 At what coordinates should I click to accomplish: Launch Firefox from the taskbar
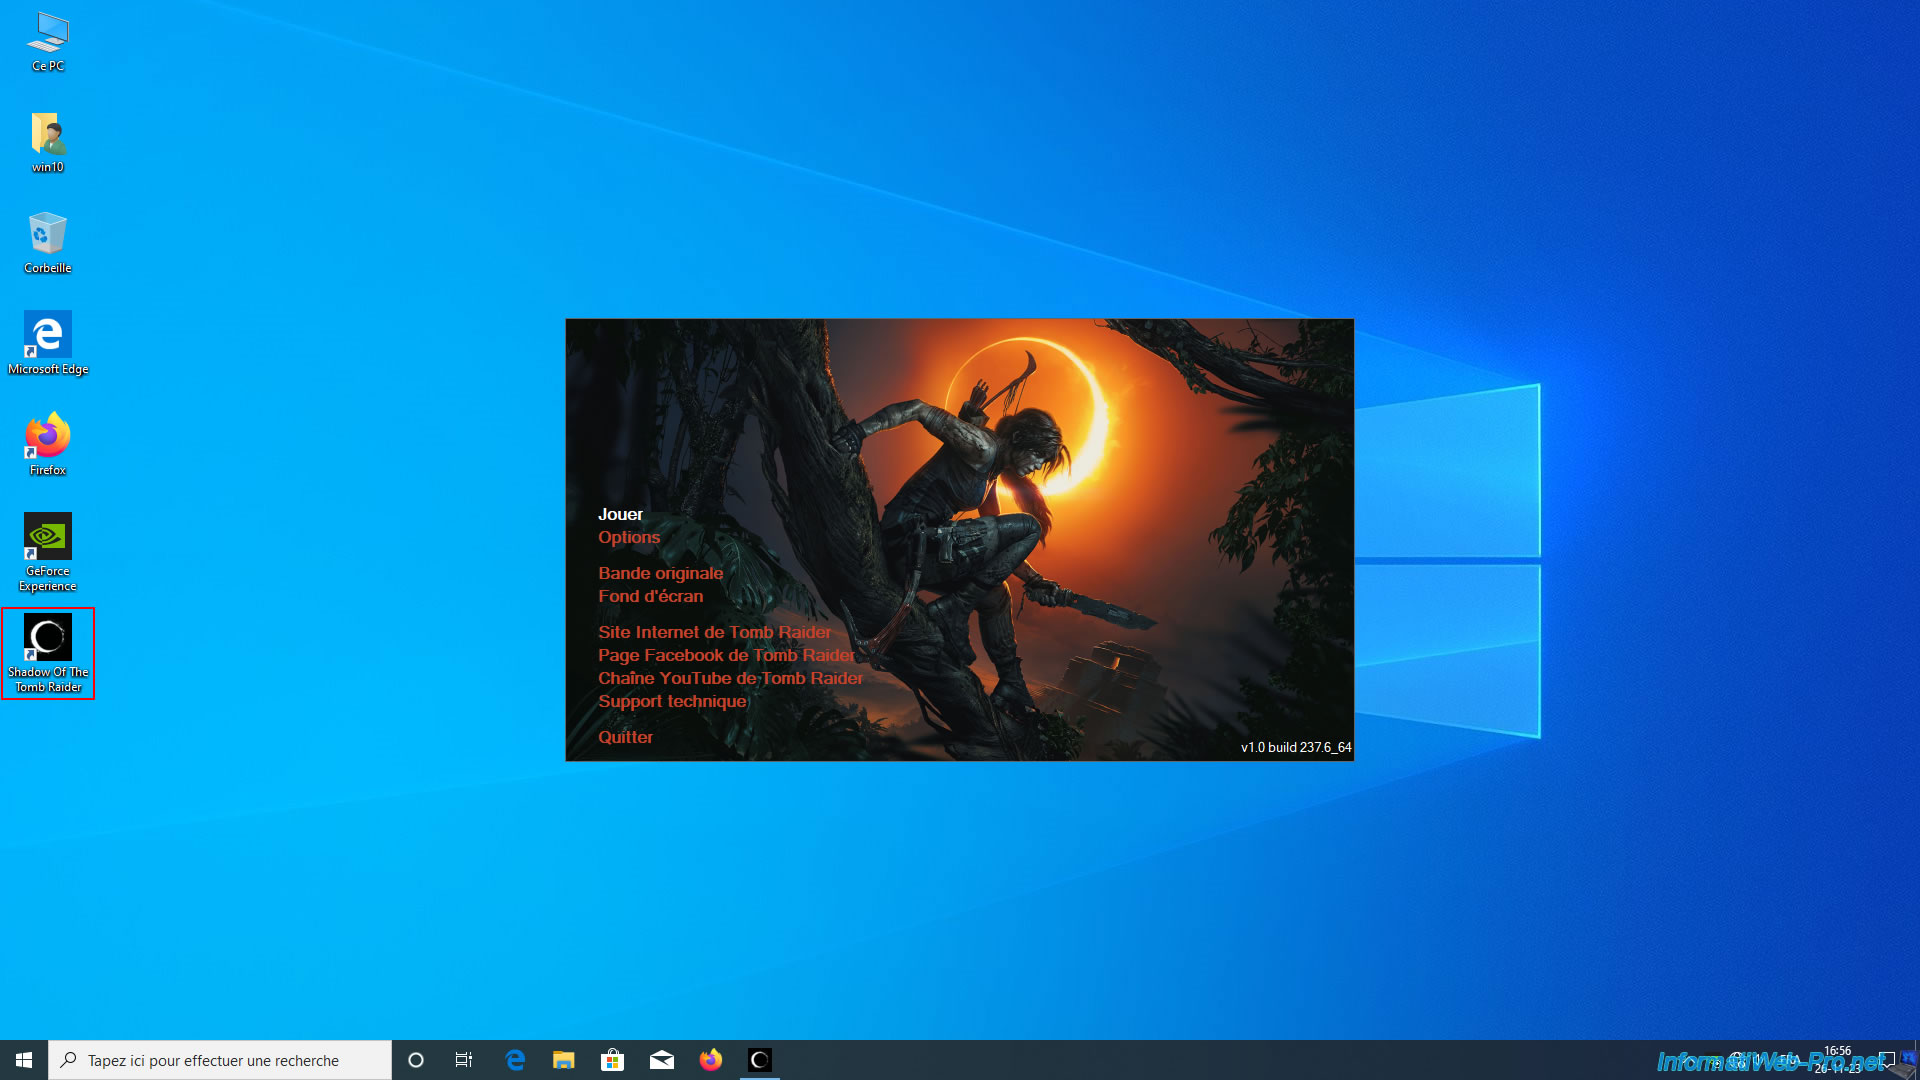711,1060
